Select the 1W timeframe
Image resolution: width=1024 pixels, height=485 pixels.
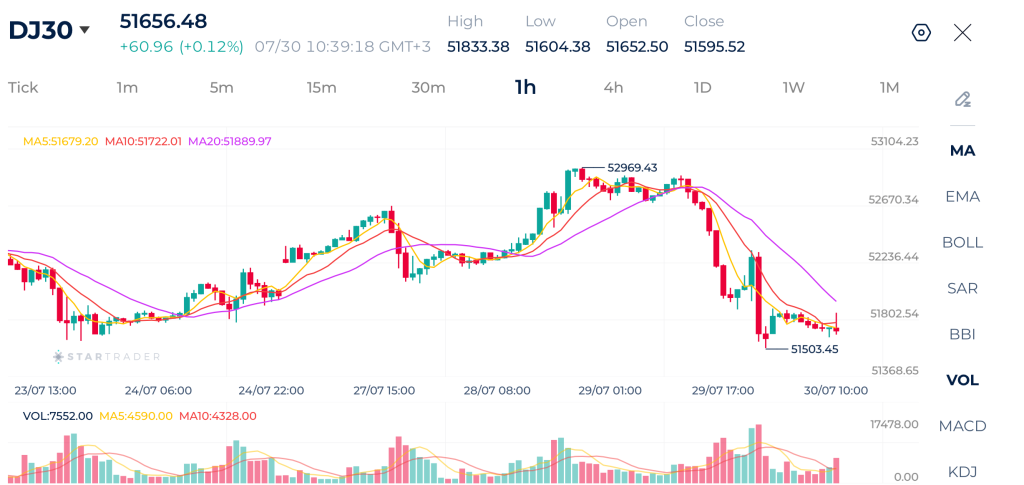tap(794, 87)
